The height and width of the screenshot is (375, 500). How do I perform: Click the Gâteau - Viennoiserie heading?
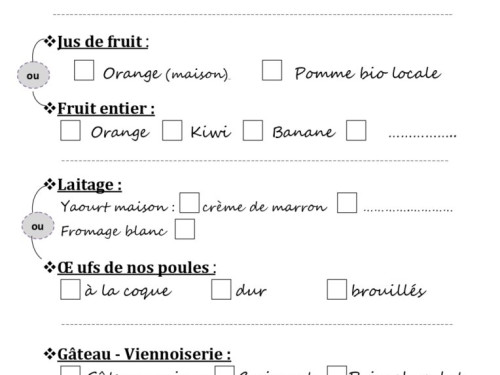[x=144, y=354]
